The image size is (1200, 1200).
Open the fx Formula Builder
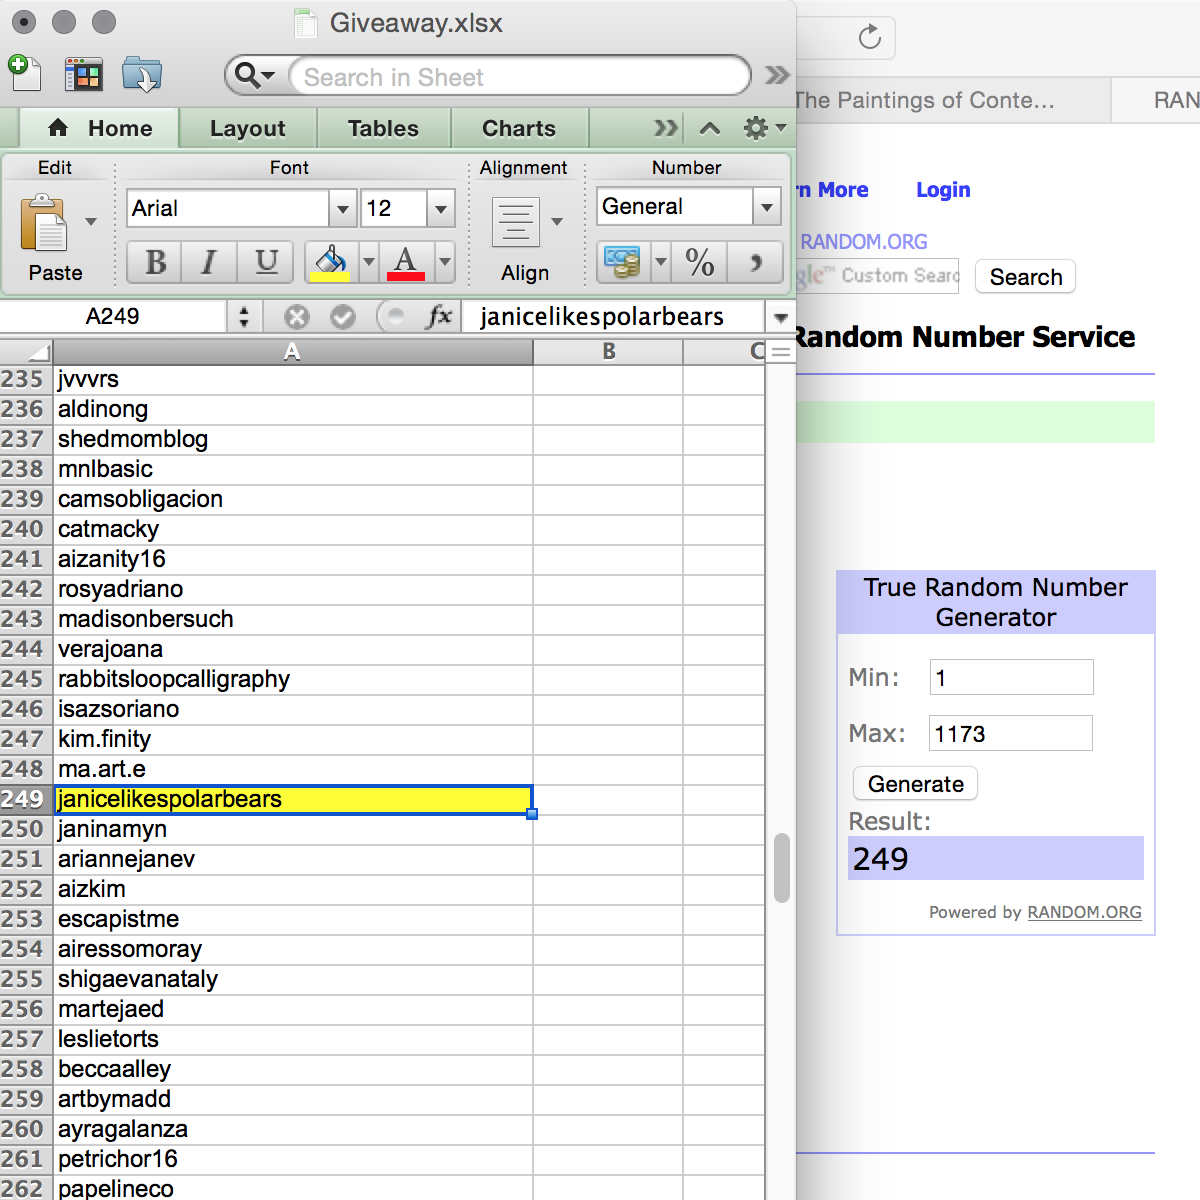coord(439,317)
